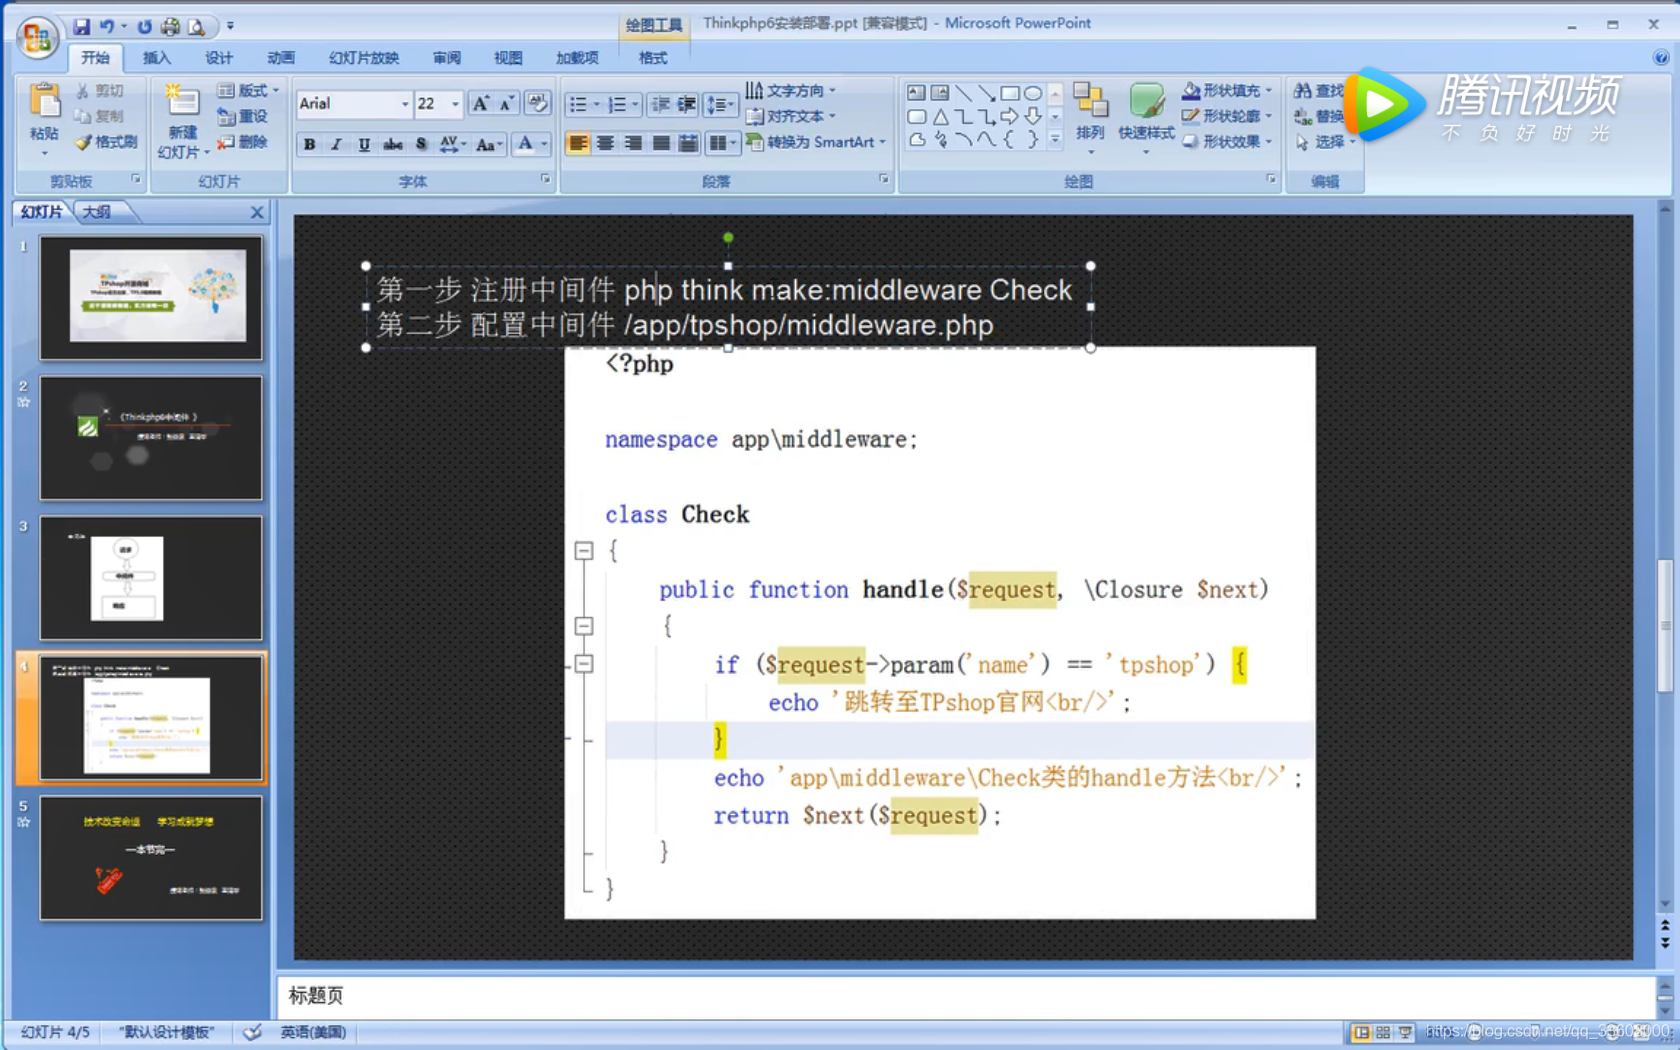The width and height of the screenshot is (1680, 1050).
Task: Select the arrow line shape
Action: click(986, 93)
